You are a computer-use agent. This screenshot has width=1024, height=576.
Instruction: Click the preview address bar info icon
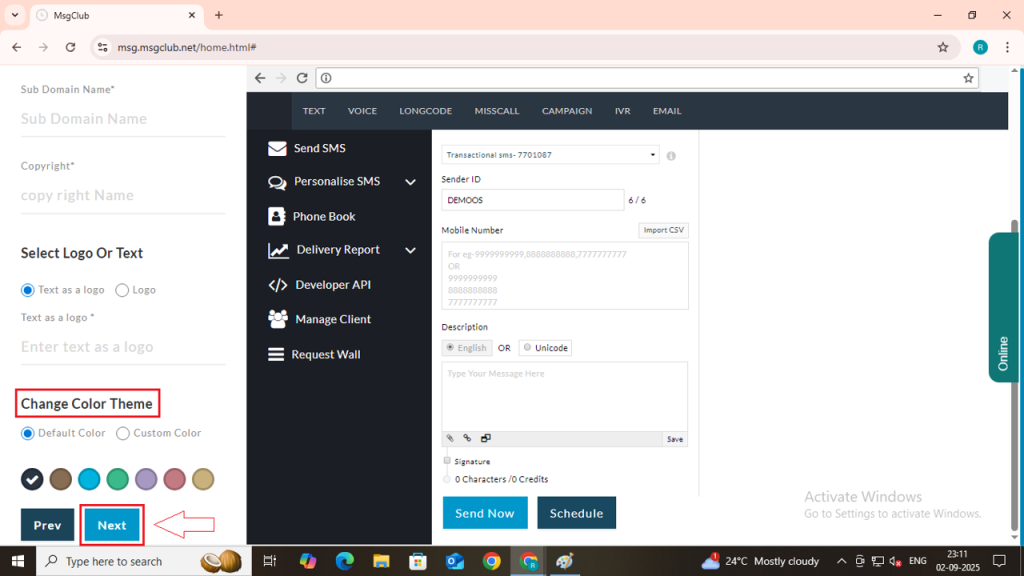tap(326, 78)
